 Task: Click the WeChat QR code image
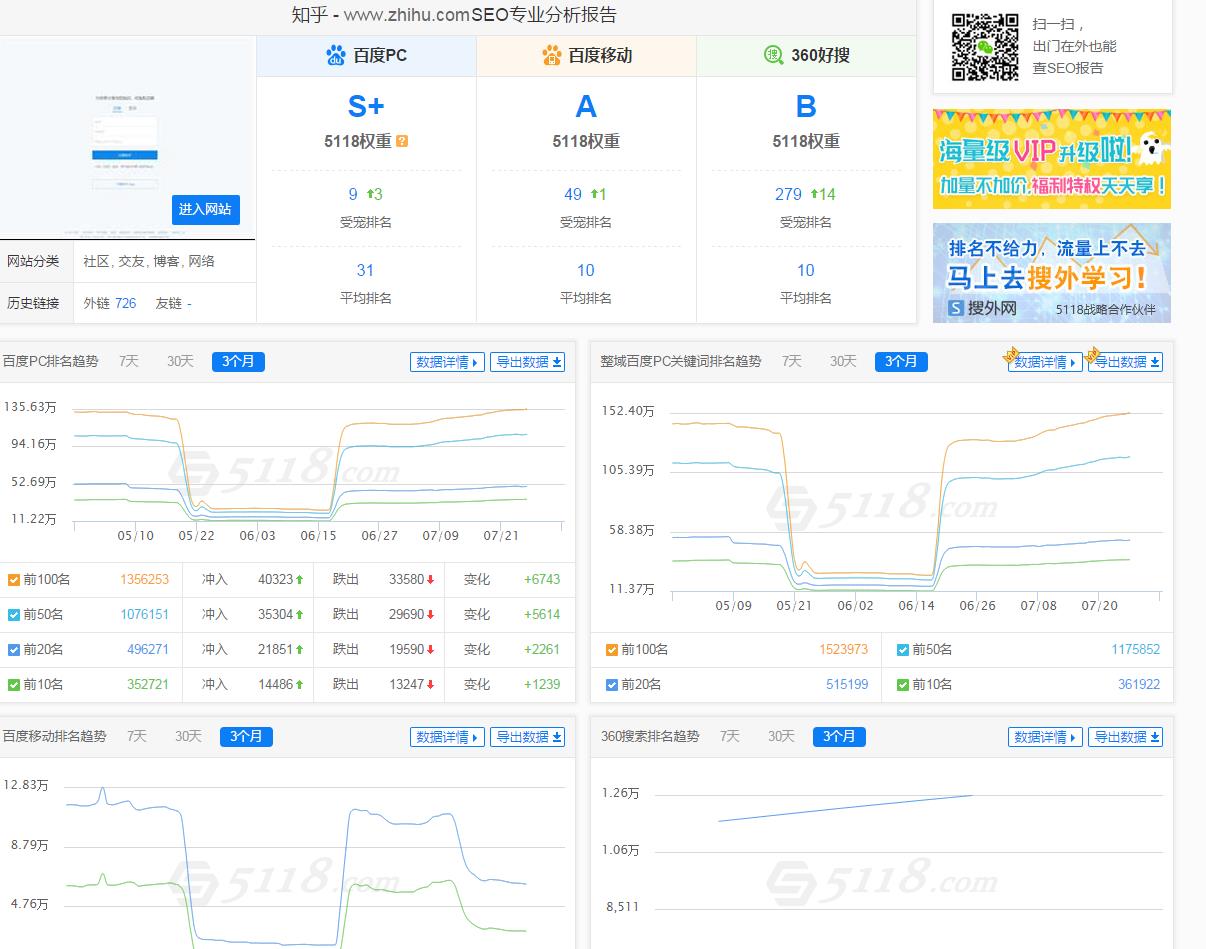coord(984,46)
